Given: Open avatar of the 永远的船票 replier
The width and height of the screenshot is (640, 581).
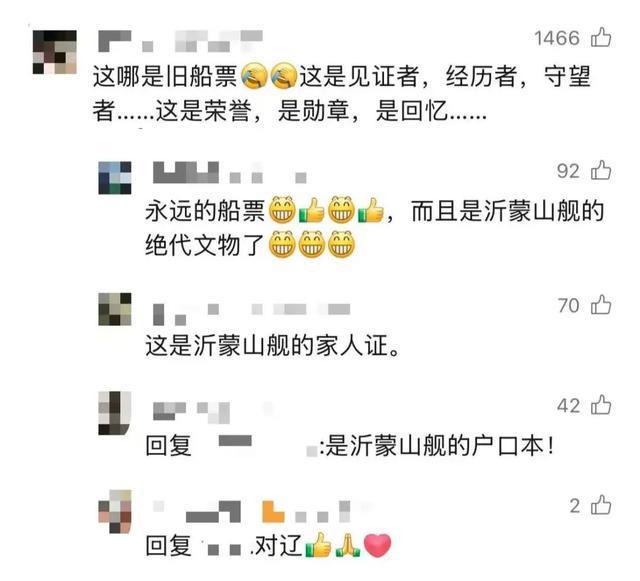Looking at the screenshot, I should click(115, 178).
